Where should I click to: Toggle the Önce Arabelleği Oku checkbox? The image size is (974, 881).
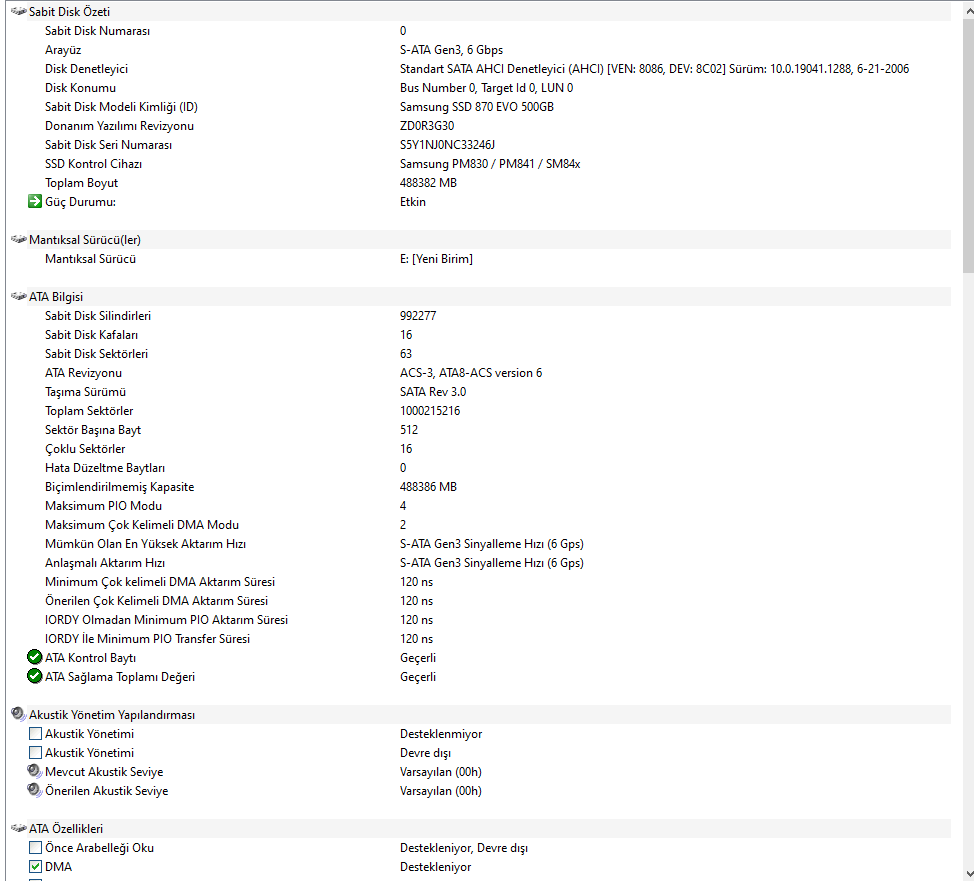pyautogui.click(x=35, y=847)
